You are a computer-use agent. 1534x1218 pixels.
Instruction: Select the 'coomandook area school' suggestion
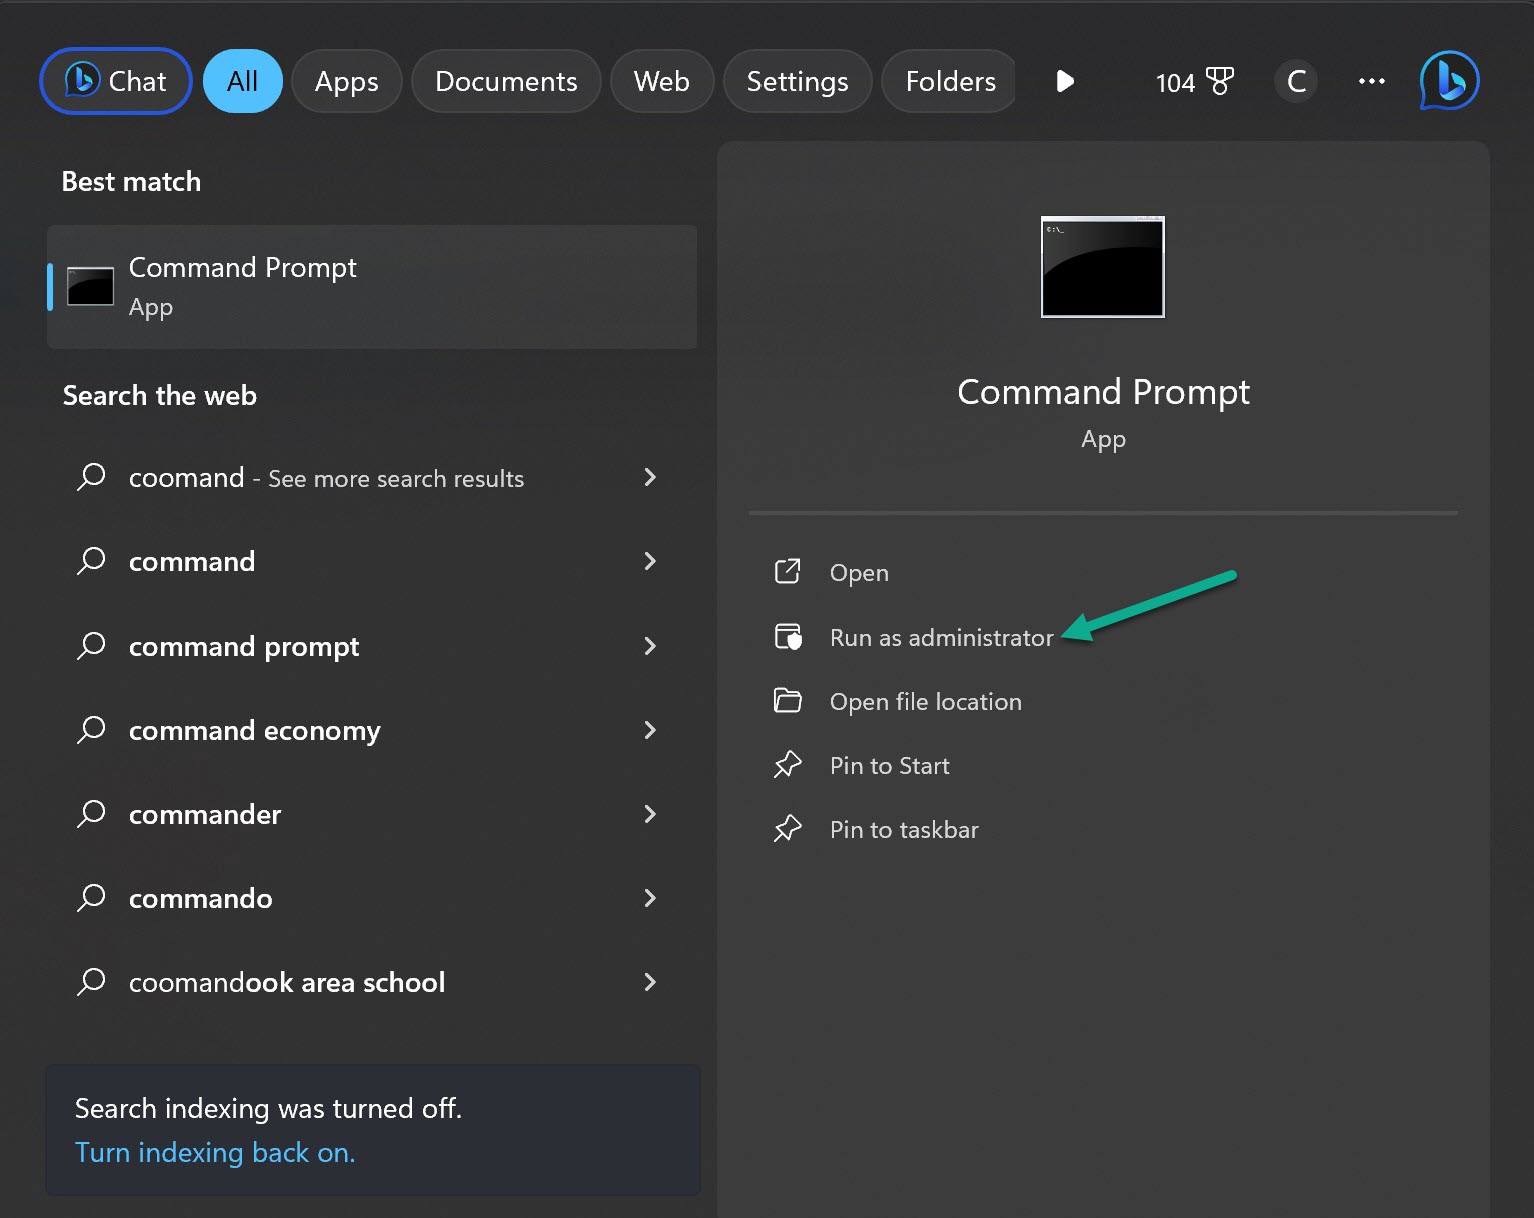pos(372,982)
